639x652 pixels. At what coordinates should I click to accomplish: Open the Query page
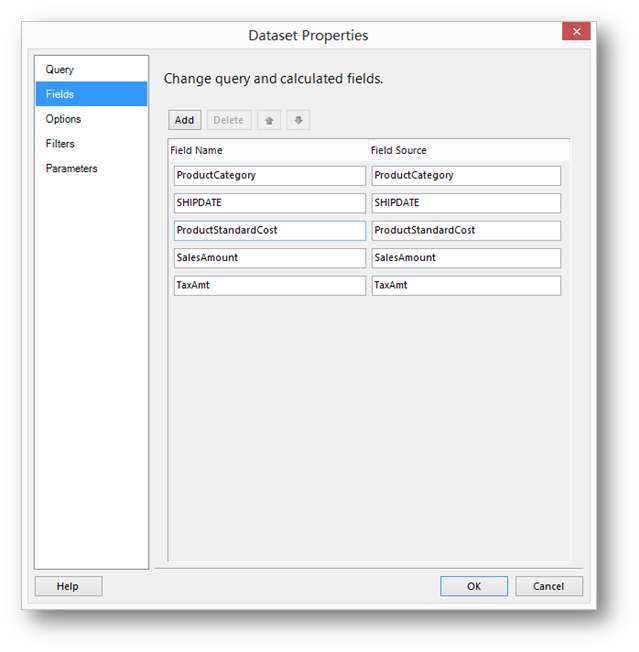point(91,69)
